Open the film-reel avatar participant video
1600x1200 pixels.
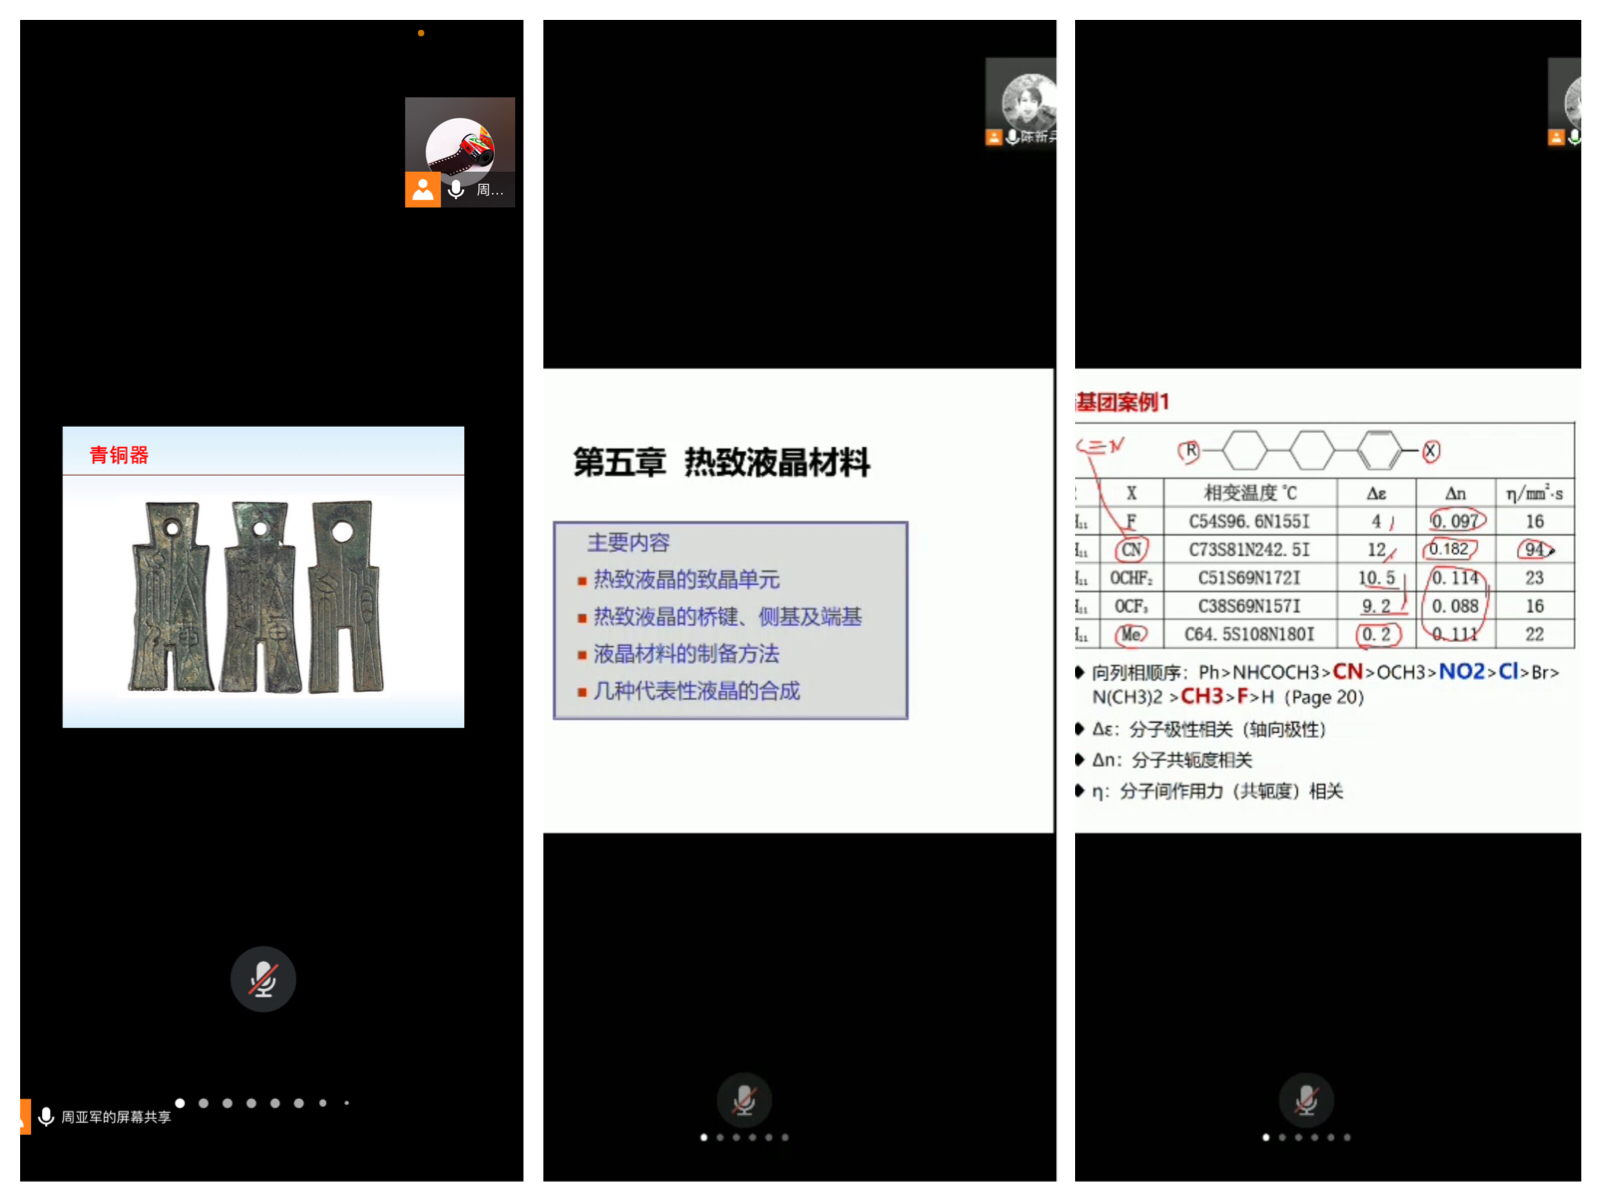[460, 145]
